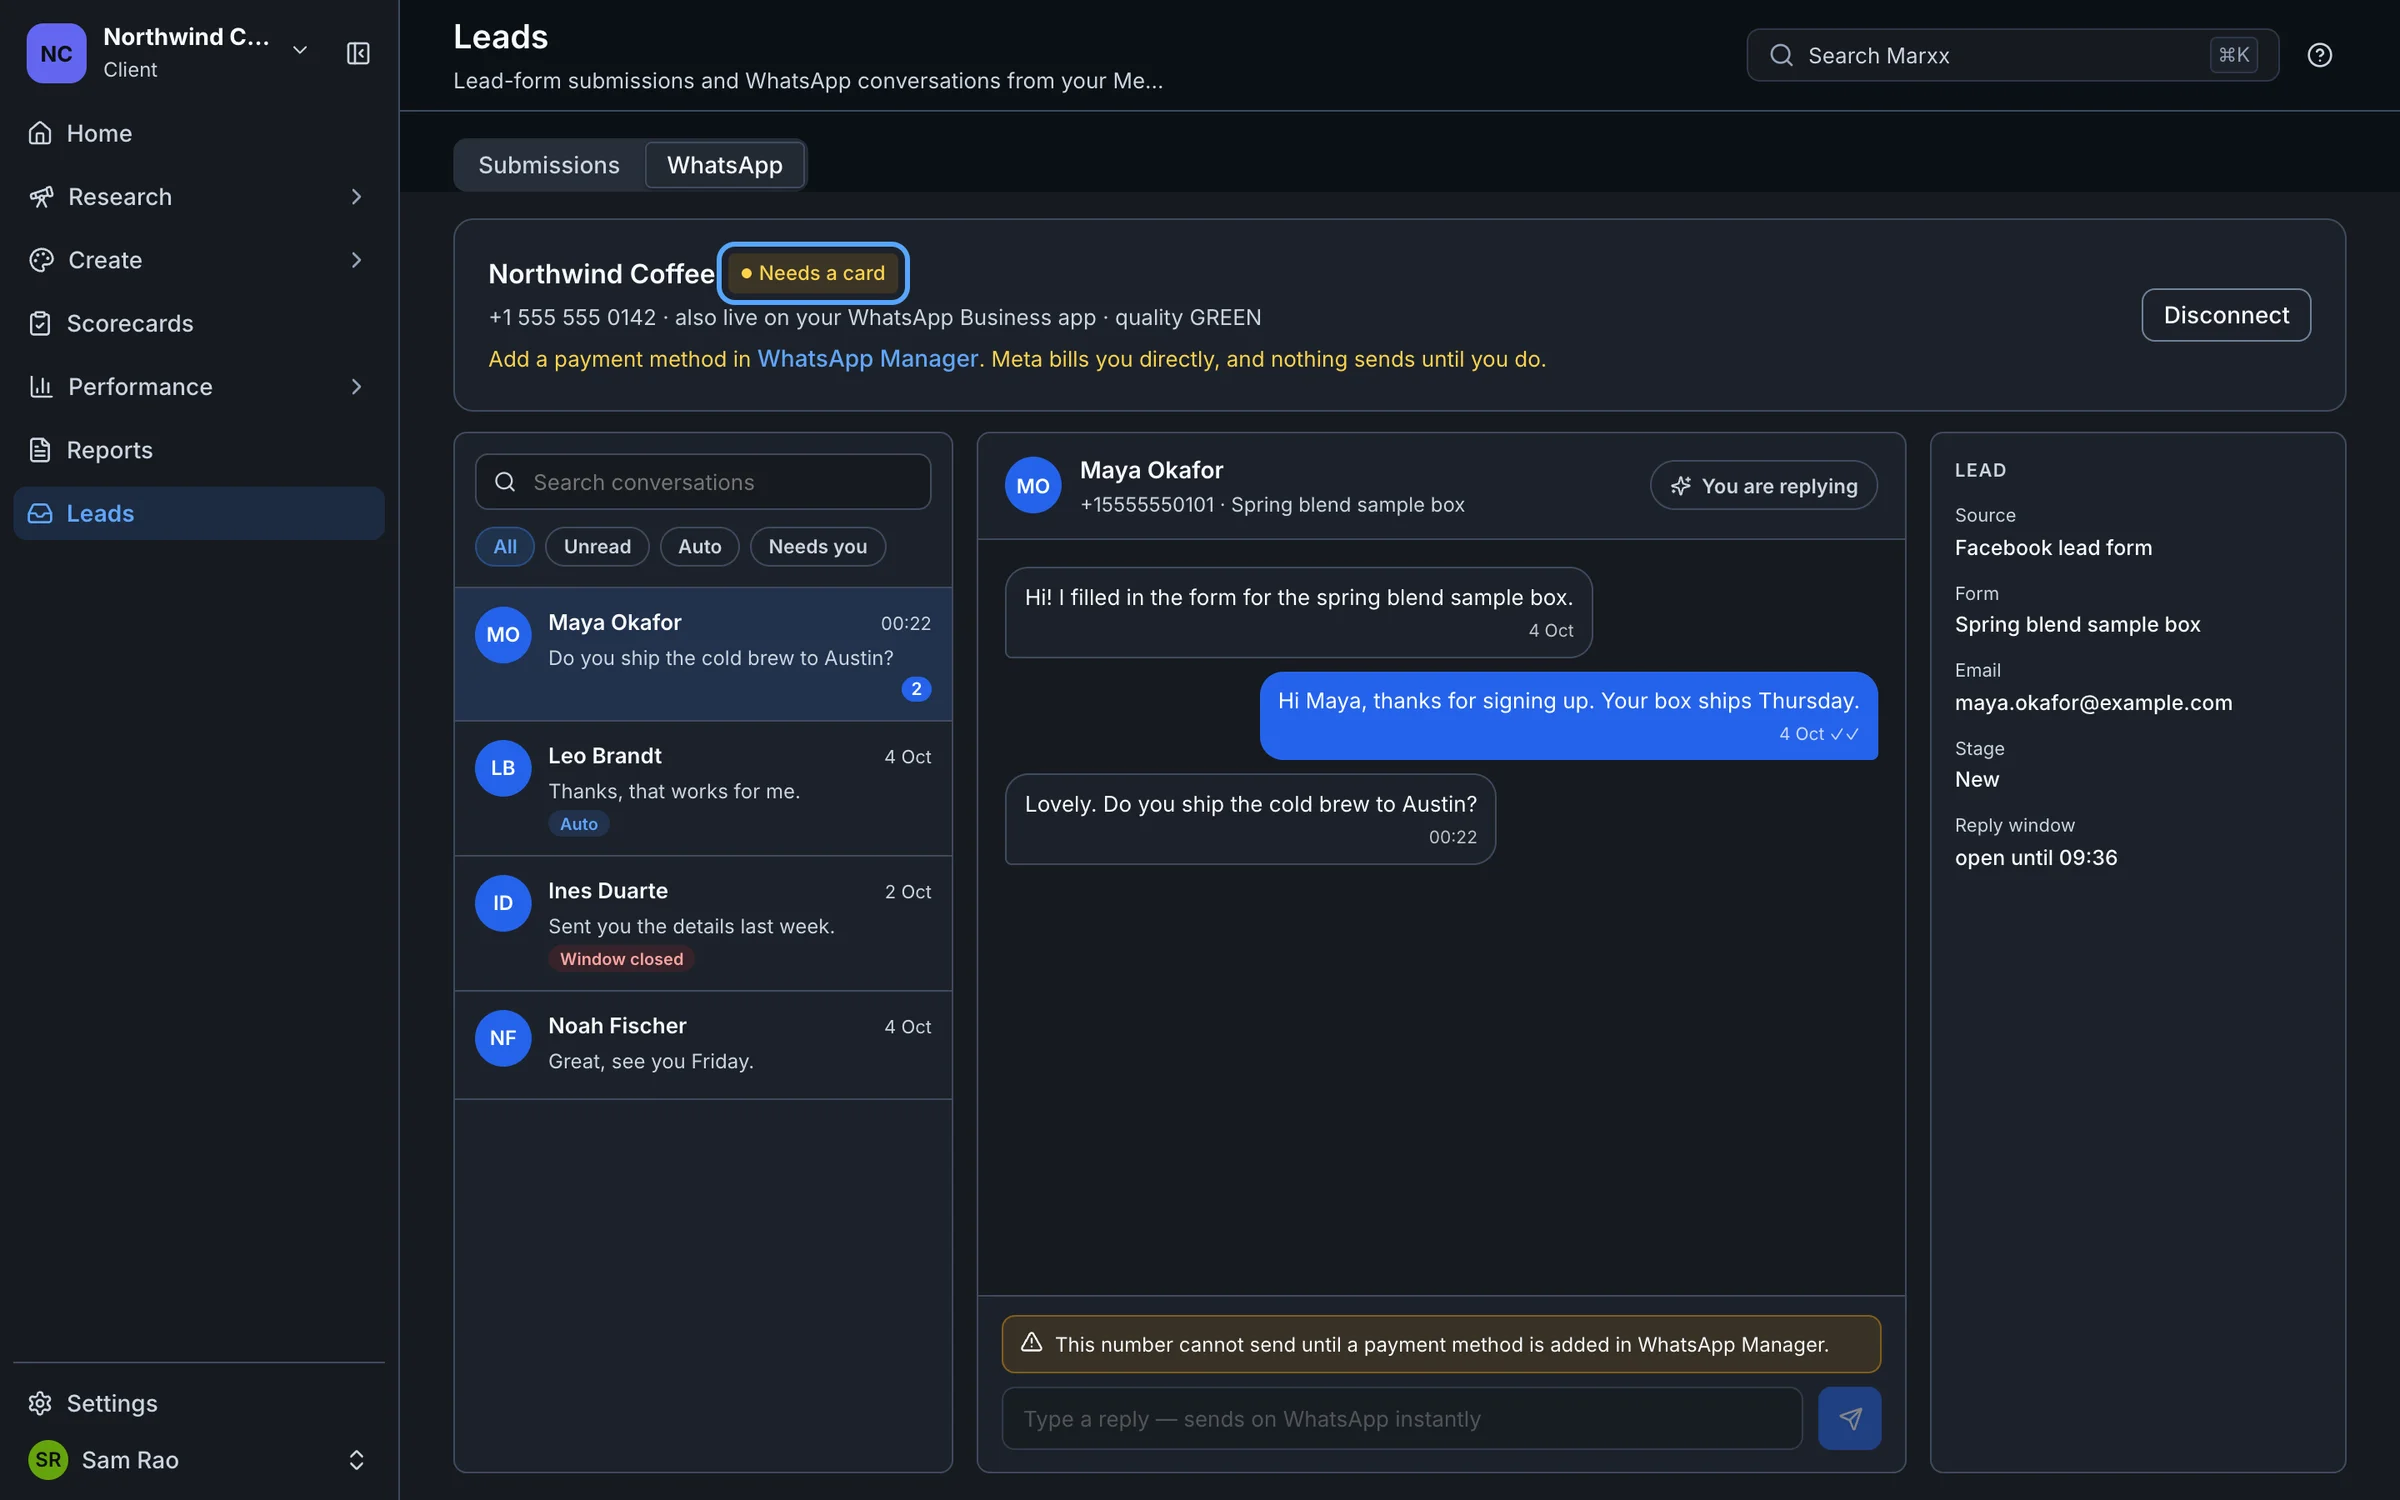Open the WhatsApp Manager link
This screenshot has width=2400, height=1500.
[867, 359]
